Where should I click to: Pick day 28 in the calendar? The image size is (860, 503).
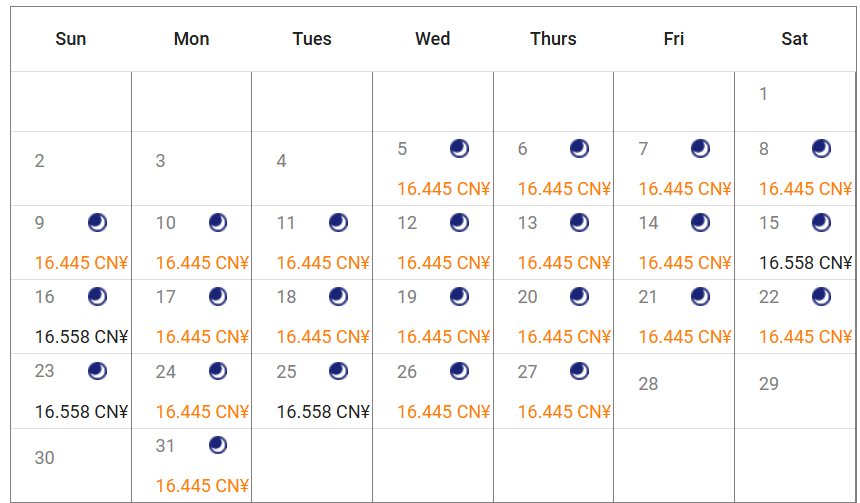click(648, 384)
